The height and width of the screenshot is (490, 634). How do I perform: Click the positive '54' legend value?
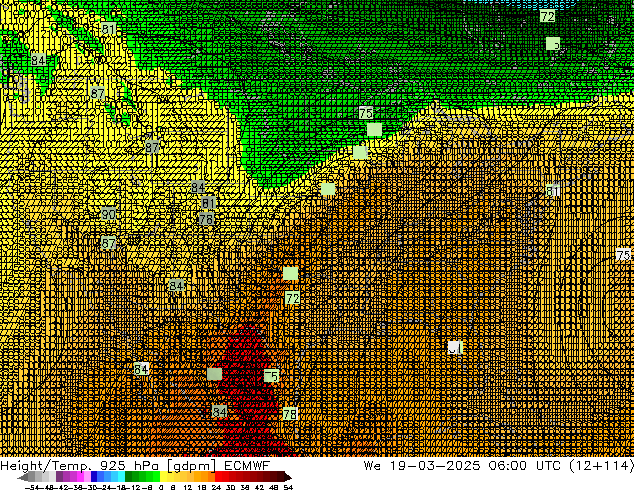(288, 487)
